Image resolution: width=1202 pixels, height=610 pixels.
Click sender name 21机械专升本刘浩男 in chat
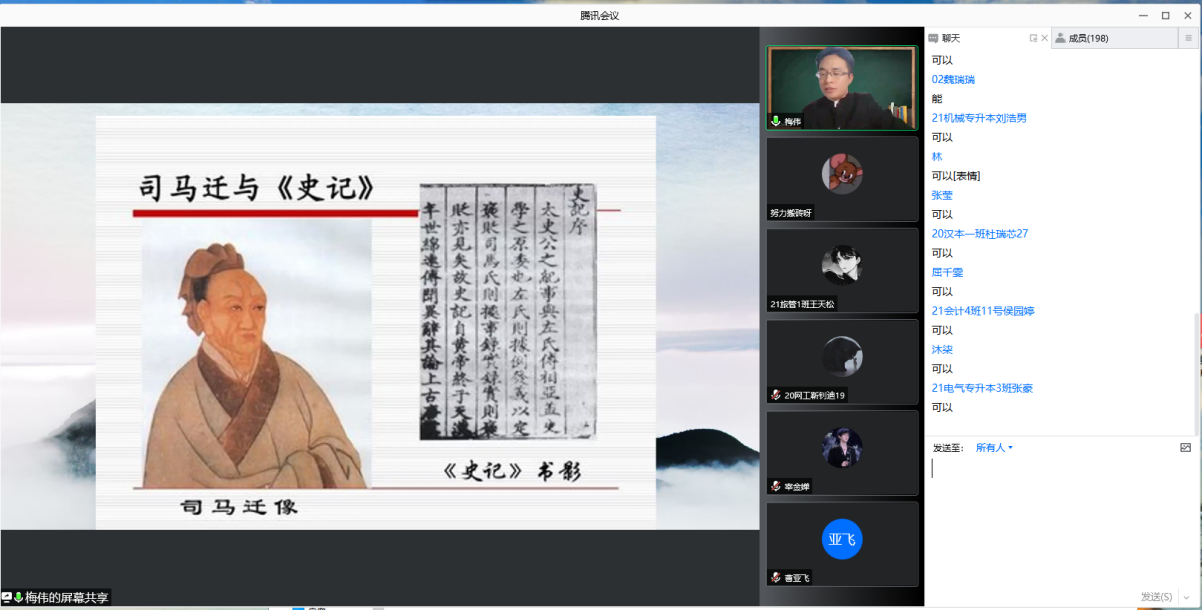point(979,118)
